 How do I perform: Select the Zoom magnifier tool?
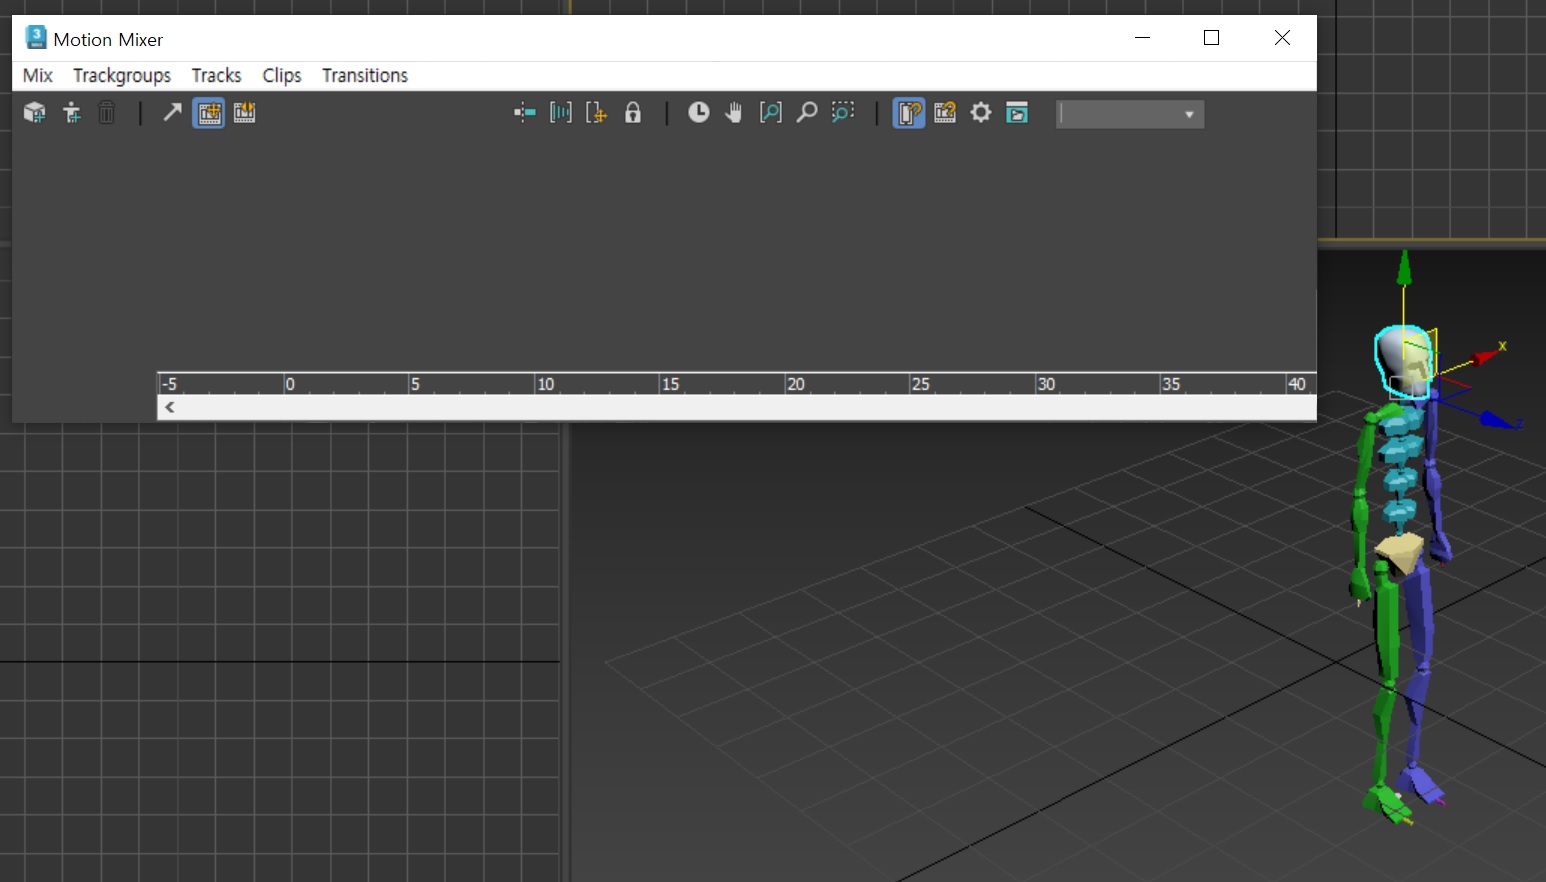click(x=807, y=112)
